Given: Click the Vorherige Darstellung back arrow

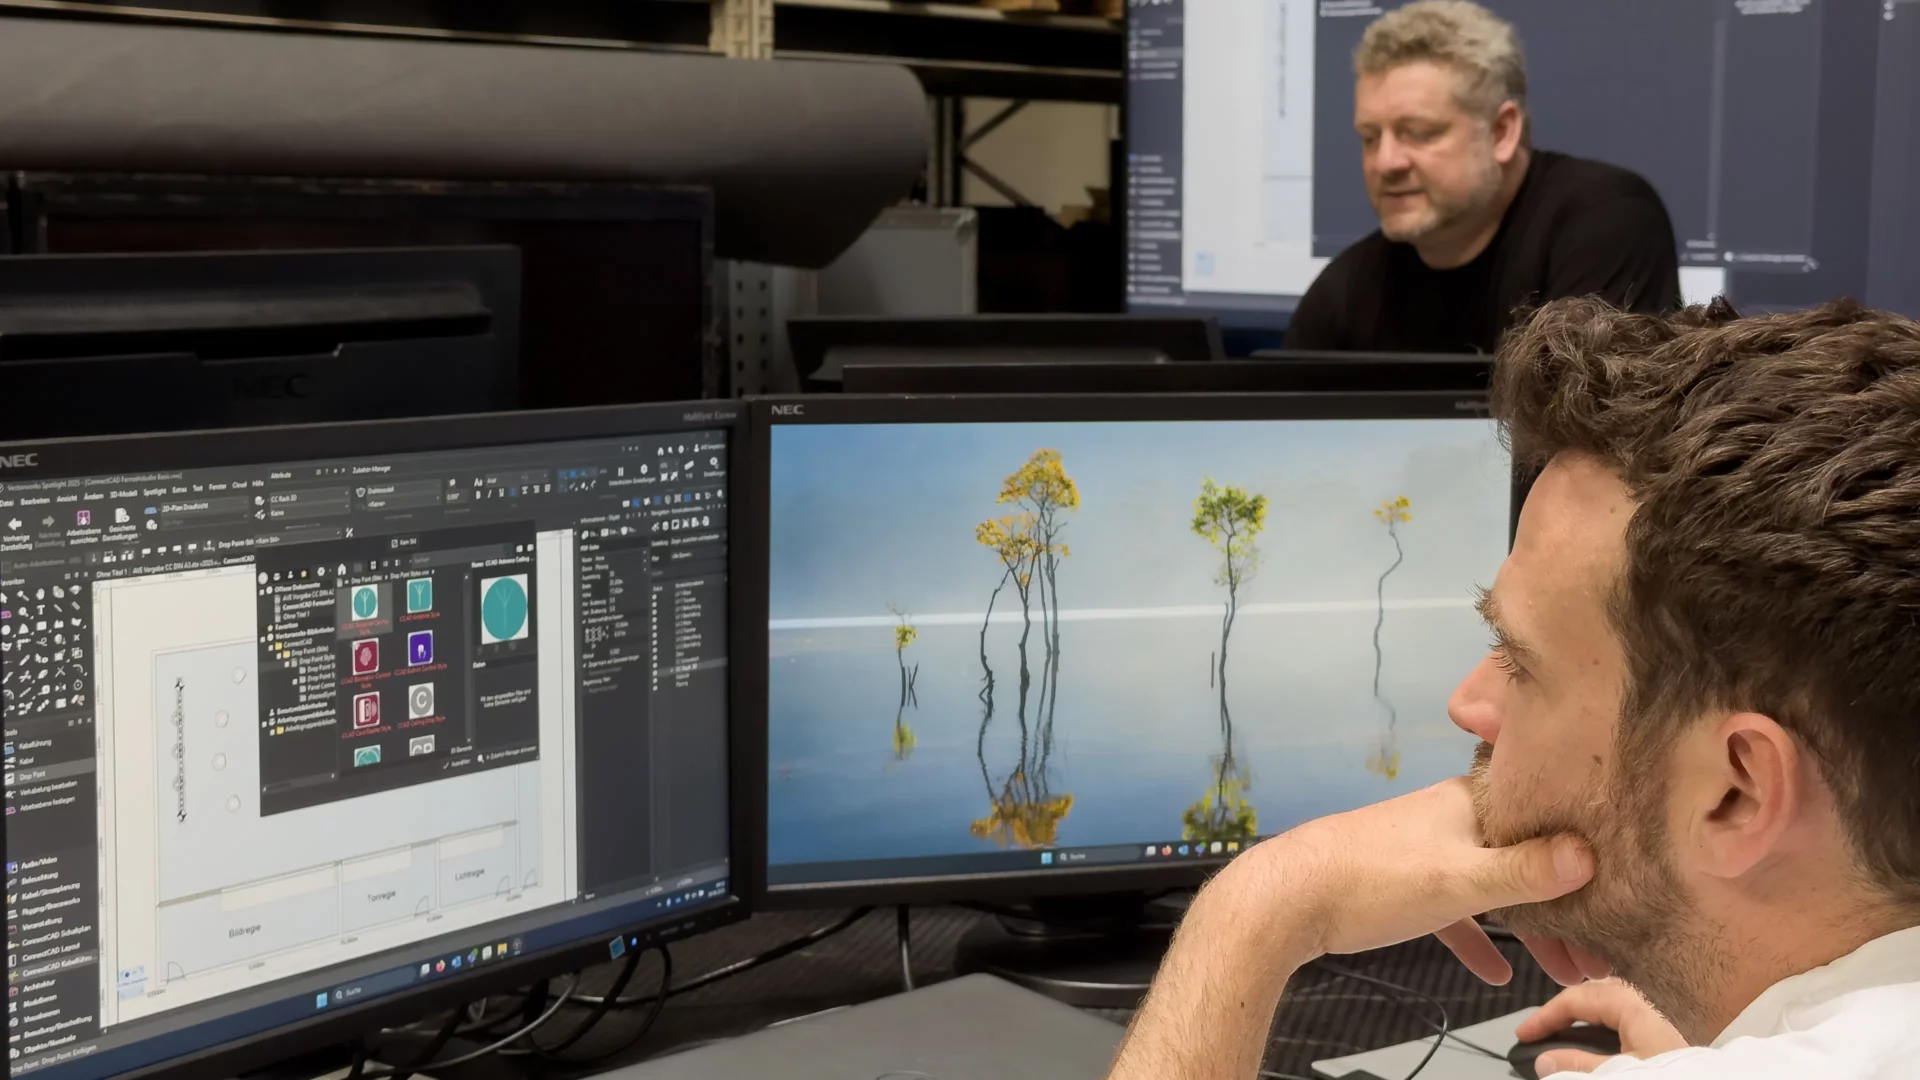Looking at the screenshot, I should [14, 523].
